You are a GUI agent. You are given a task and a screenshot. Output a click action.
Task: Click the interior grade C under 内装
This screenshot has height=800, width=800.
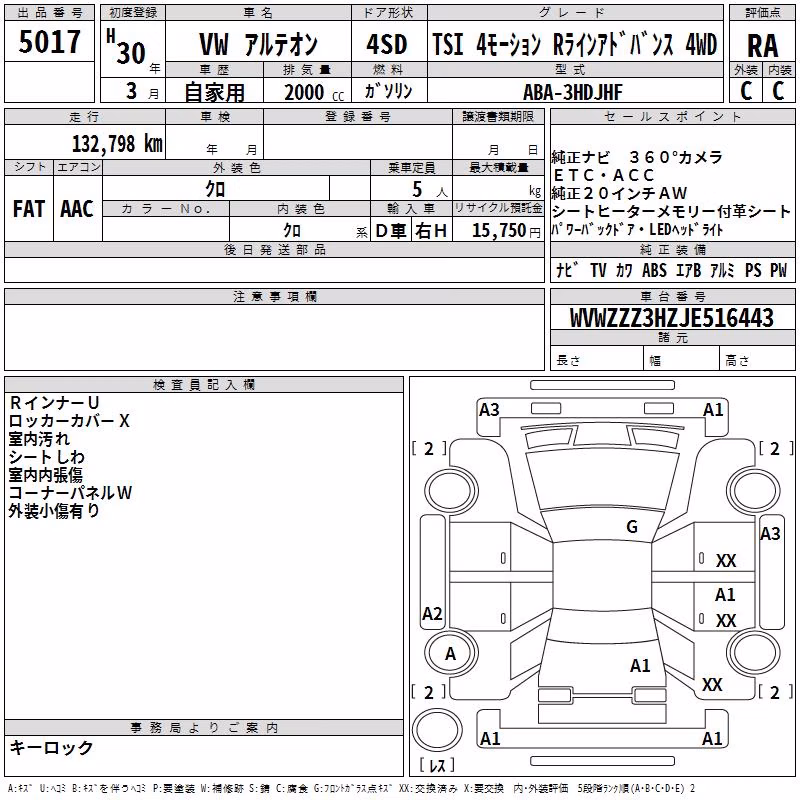tap(778, 91)
